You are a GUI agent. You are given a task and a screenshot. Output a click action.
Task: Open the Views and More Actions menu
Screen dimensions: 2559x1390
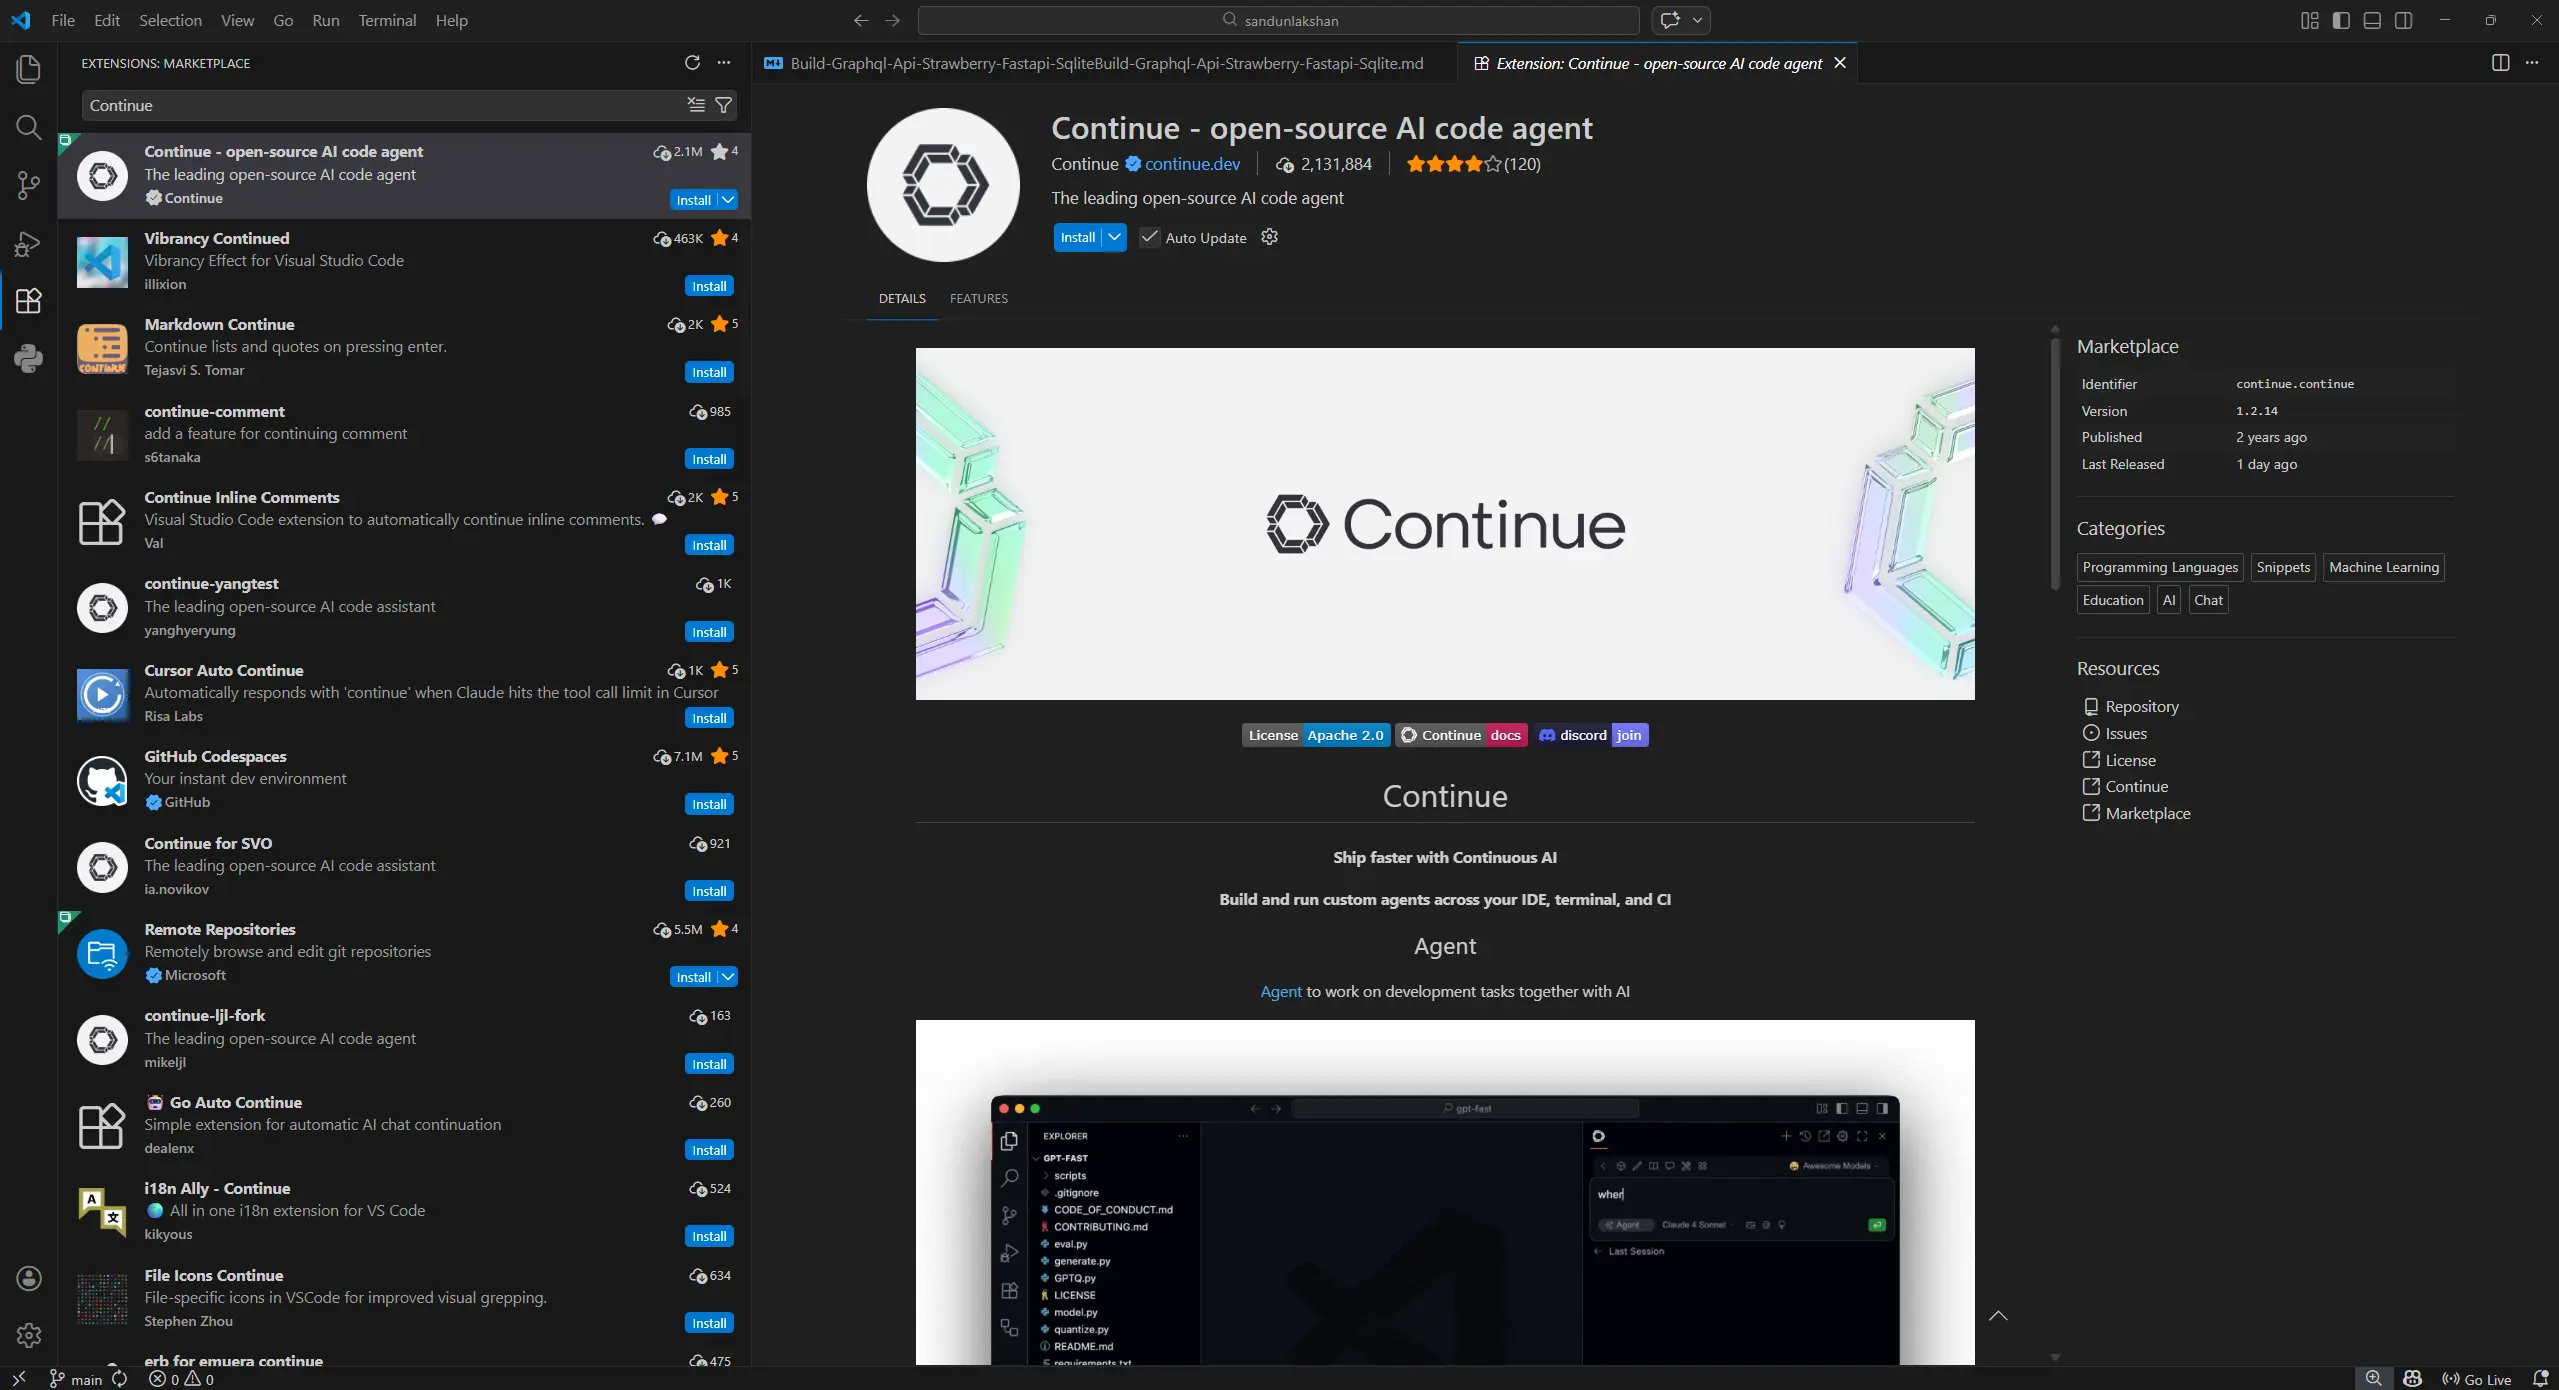tap(723, 63)
